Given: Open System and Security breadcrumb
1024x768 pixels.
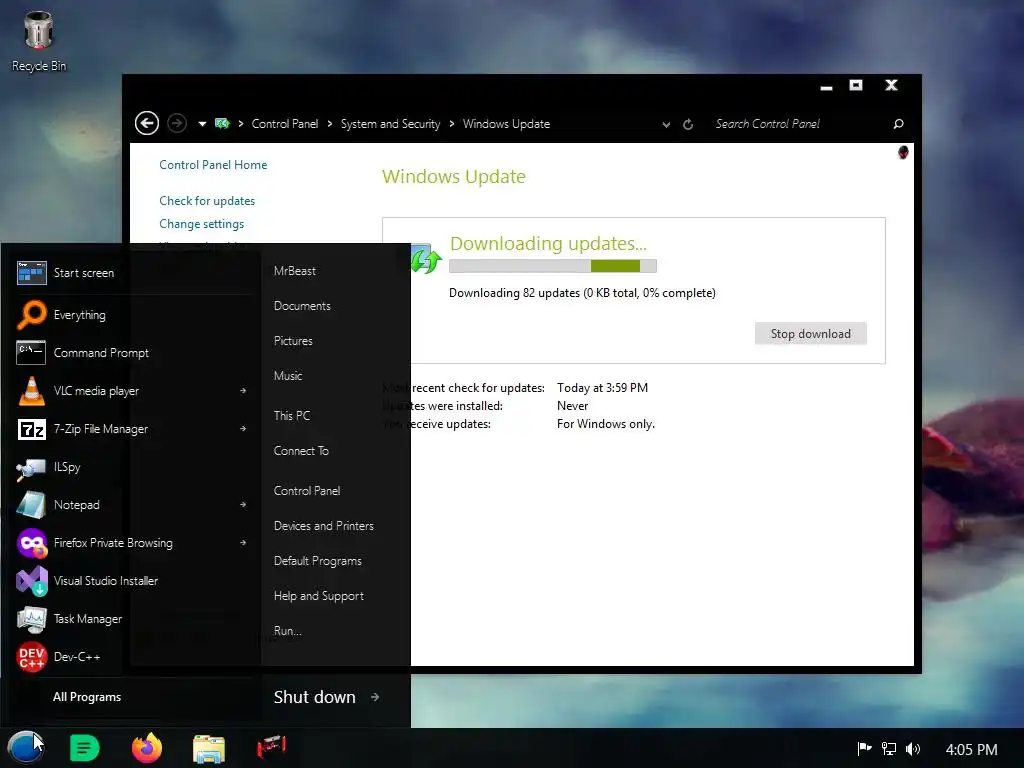Looking at the screenshot, I should point(391,124).
